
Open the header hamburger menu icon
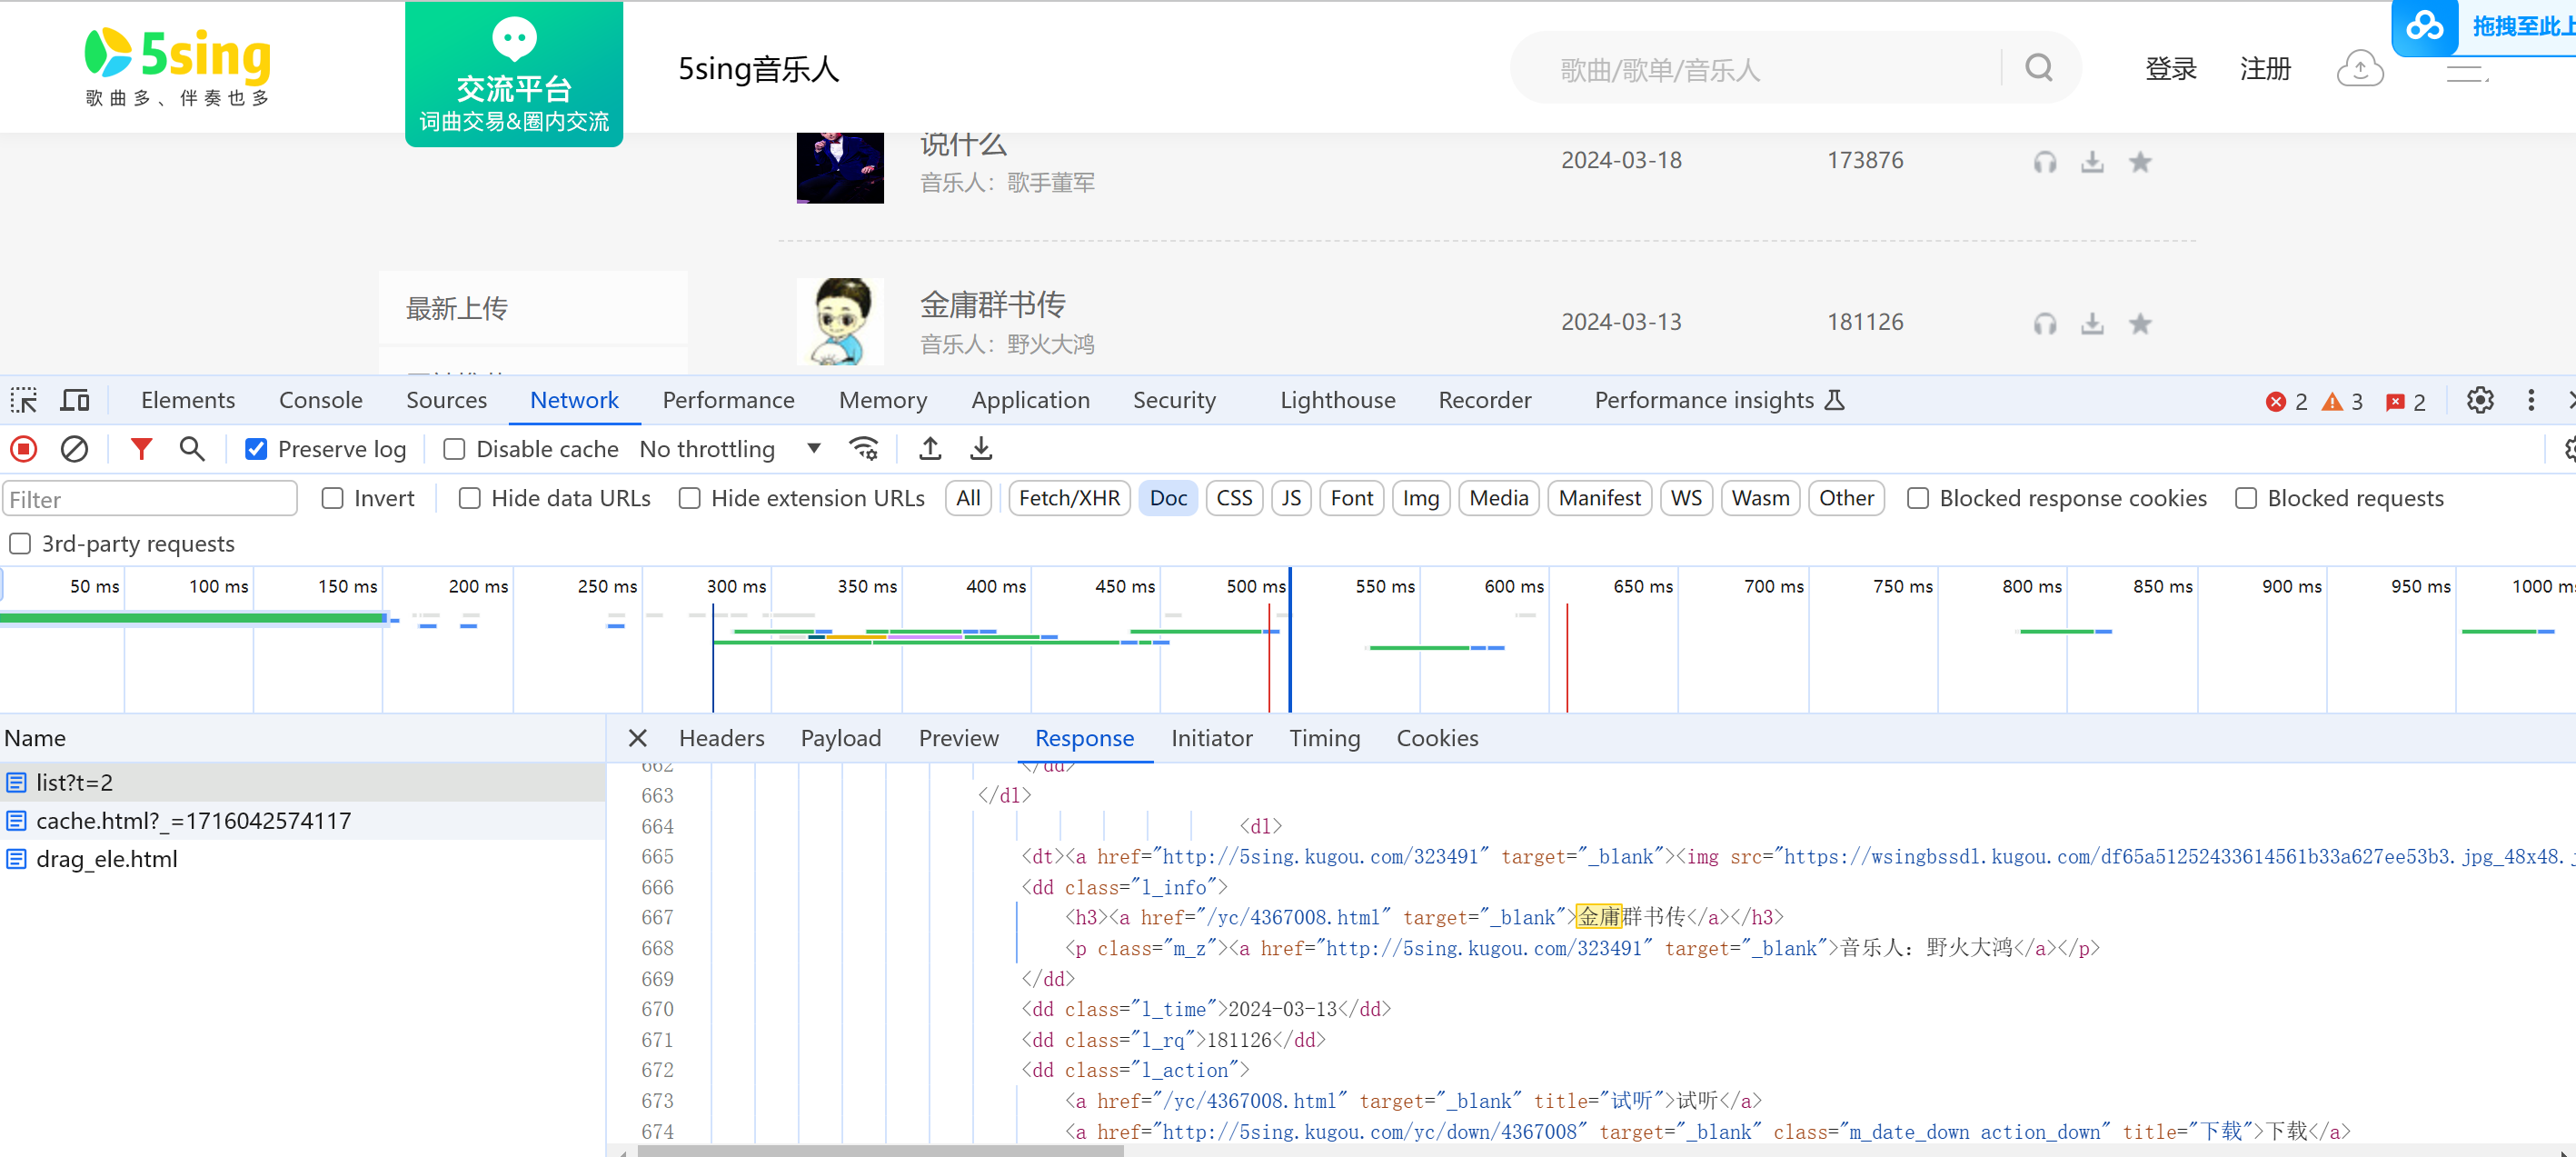point(2466,72)
